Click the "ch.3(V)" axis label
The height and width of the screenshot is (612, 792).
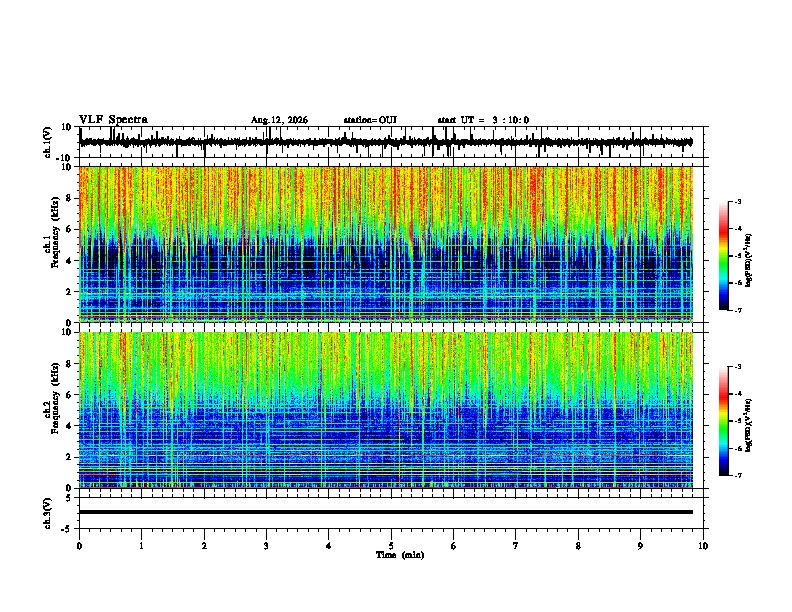point(47,513)
